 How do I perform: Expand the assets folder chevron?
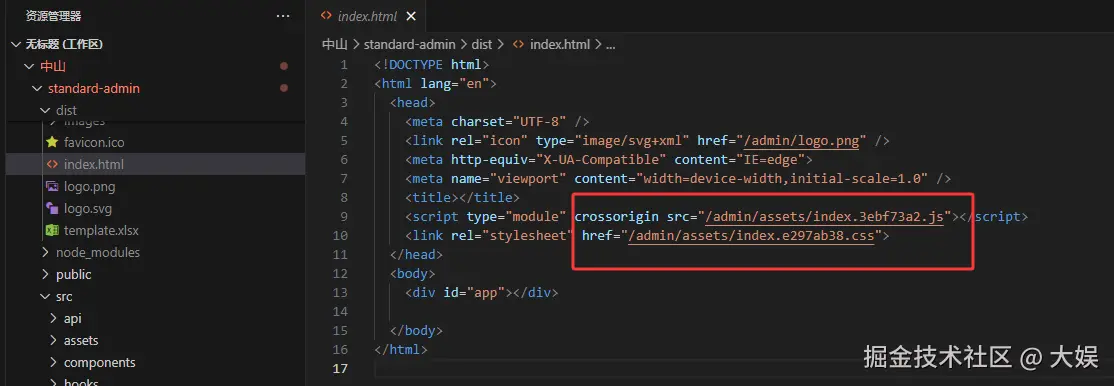[53, 341]
